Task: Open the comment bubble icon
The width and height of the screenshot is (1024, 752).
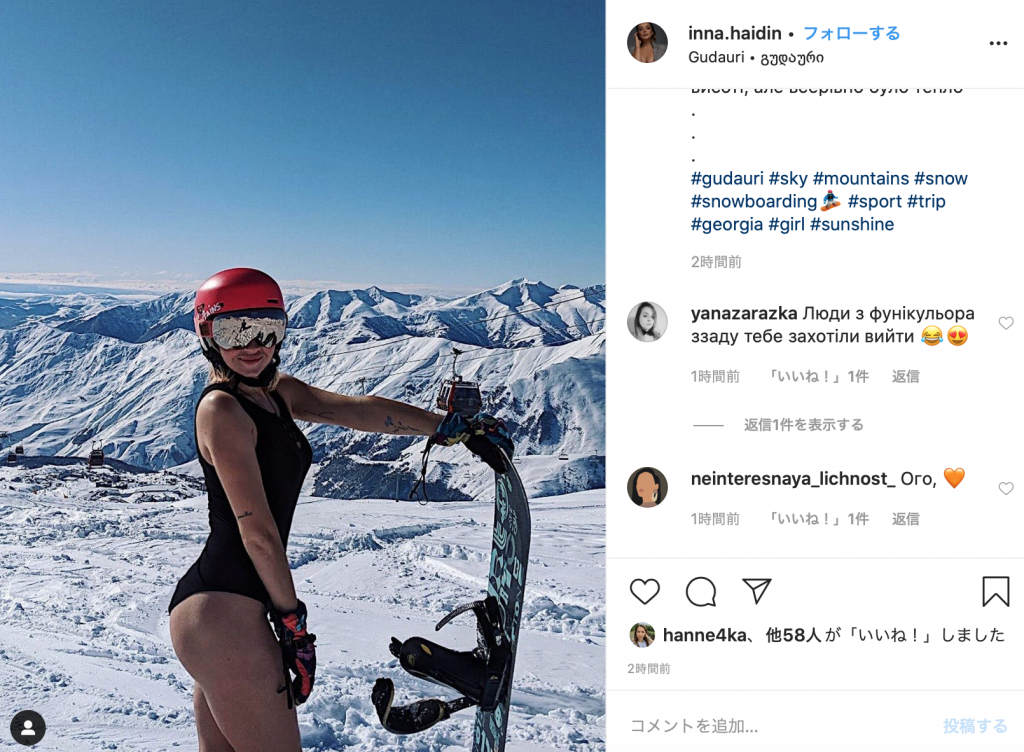Action: (701, 591)
